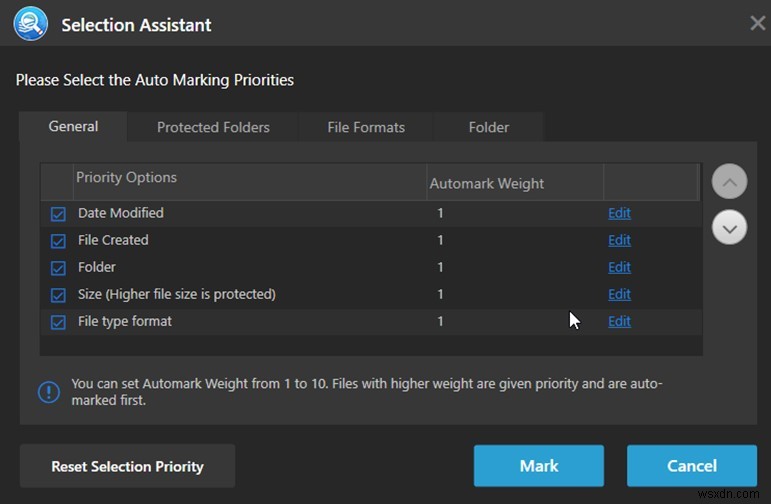Open the File Formats tab
Screen dimensions: 771x504
click(366, 127)
